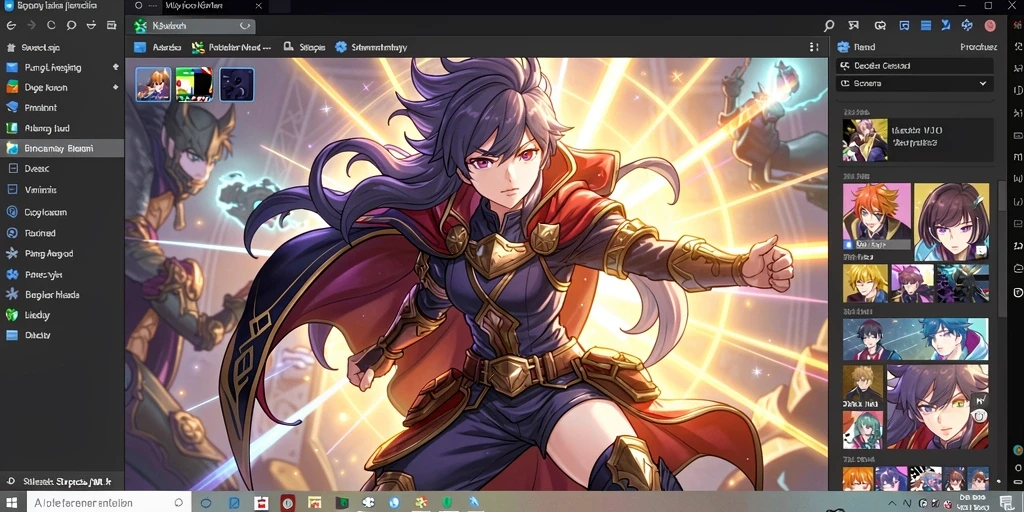The image size is (1024, 512).
Task: Open the notification center icon
Action: 1006,502
